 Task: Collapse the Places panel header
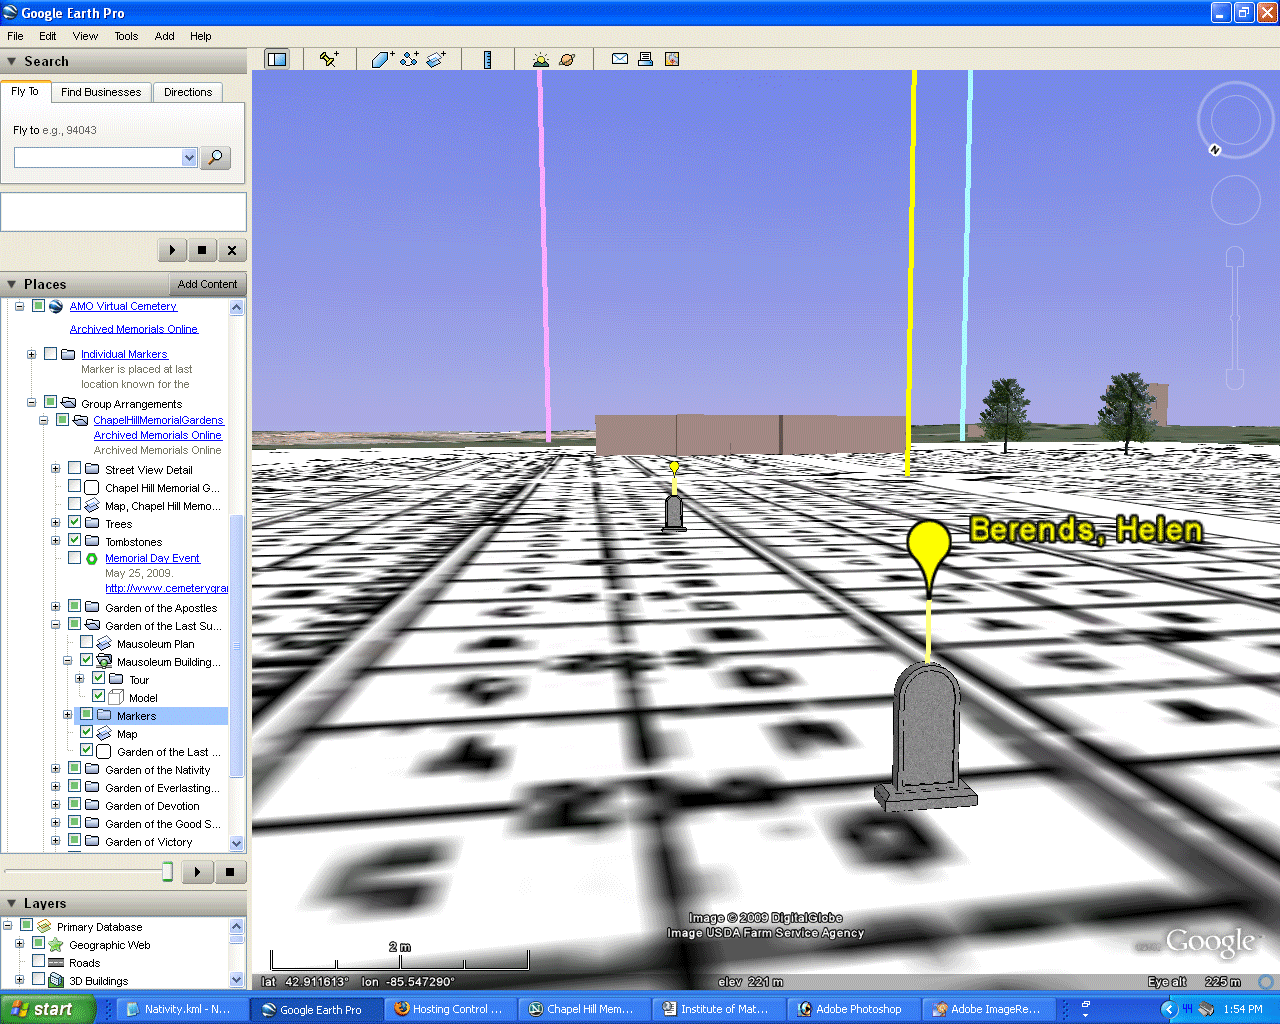pos(45,284)
